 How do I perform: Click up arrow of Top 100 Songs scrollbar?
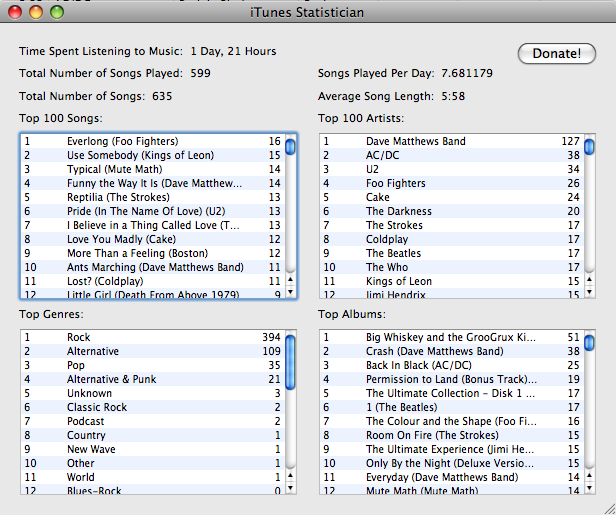tap(290, 280)
